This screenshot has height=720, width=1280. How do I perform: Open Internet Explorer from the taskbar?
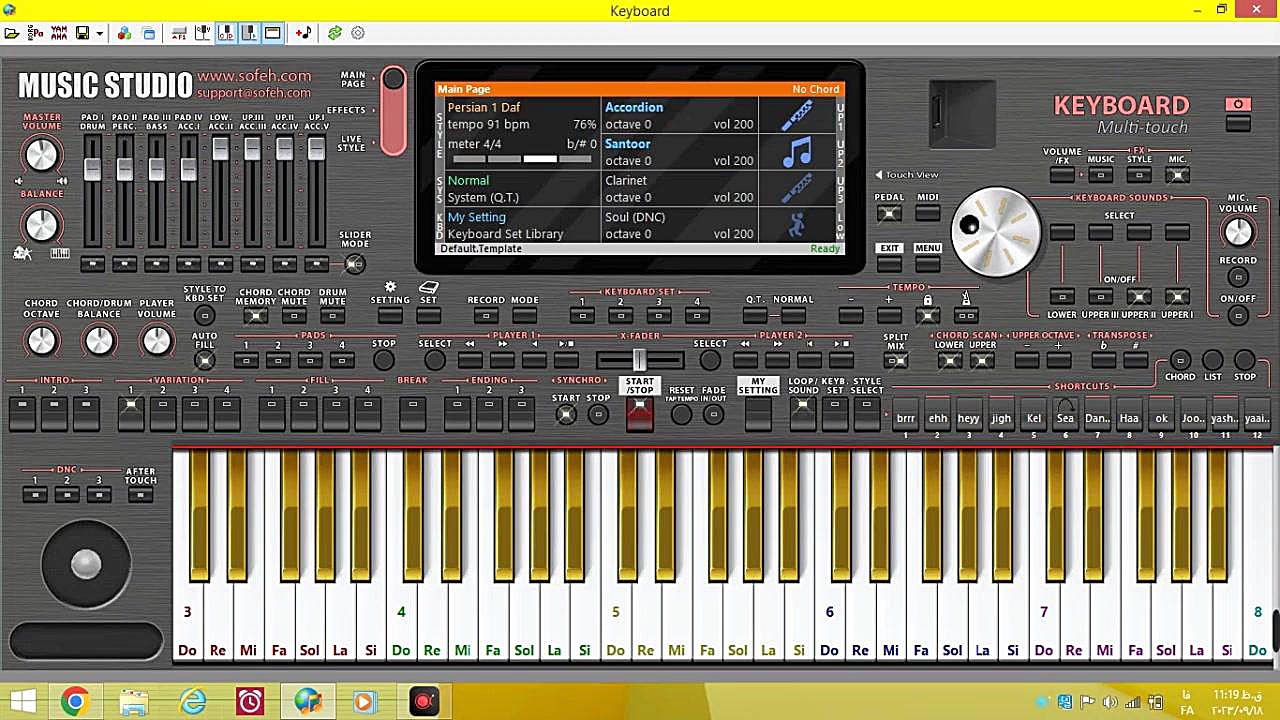192,702
